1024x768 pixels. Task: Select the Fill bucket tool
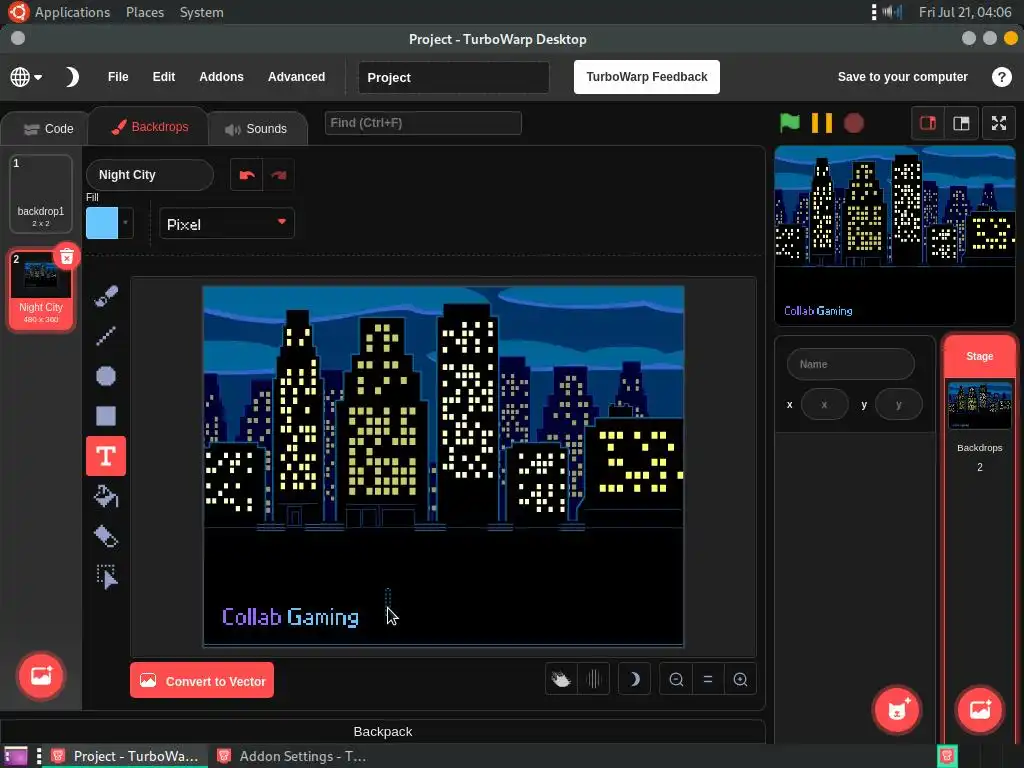106,496
